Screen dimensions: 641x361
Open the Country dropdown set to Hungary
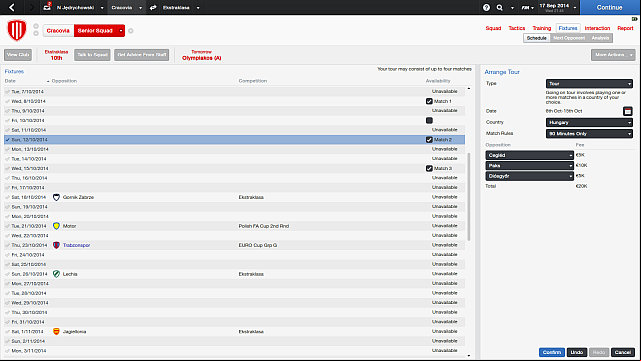pos(589,122)
